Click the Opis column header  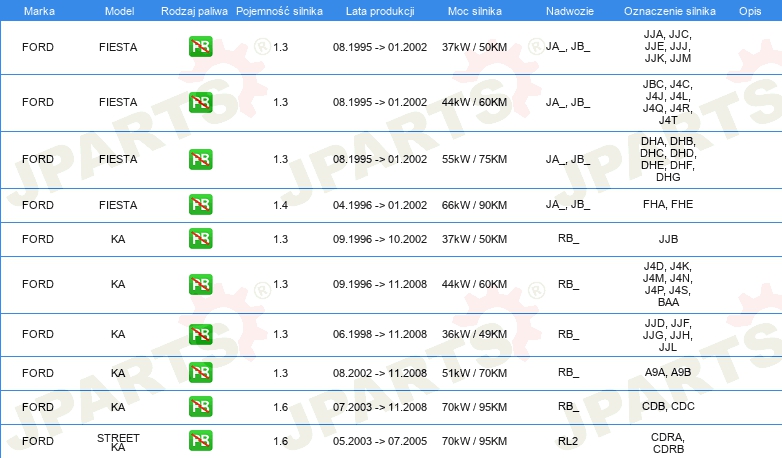pos(750,11)
